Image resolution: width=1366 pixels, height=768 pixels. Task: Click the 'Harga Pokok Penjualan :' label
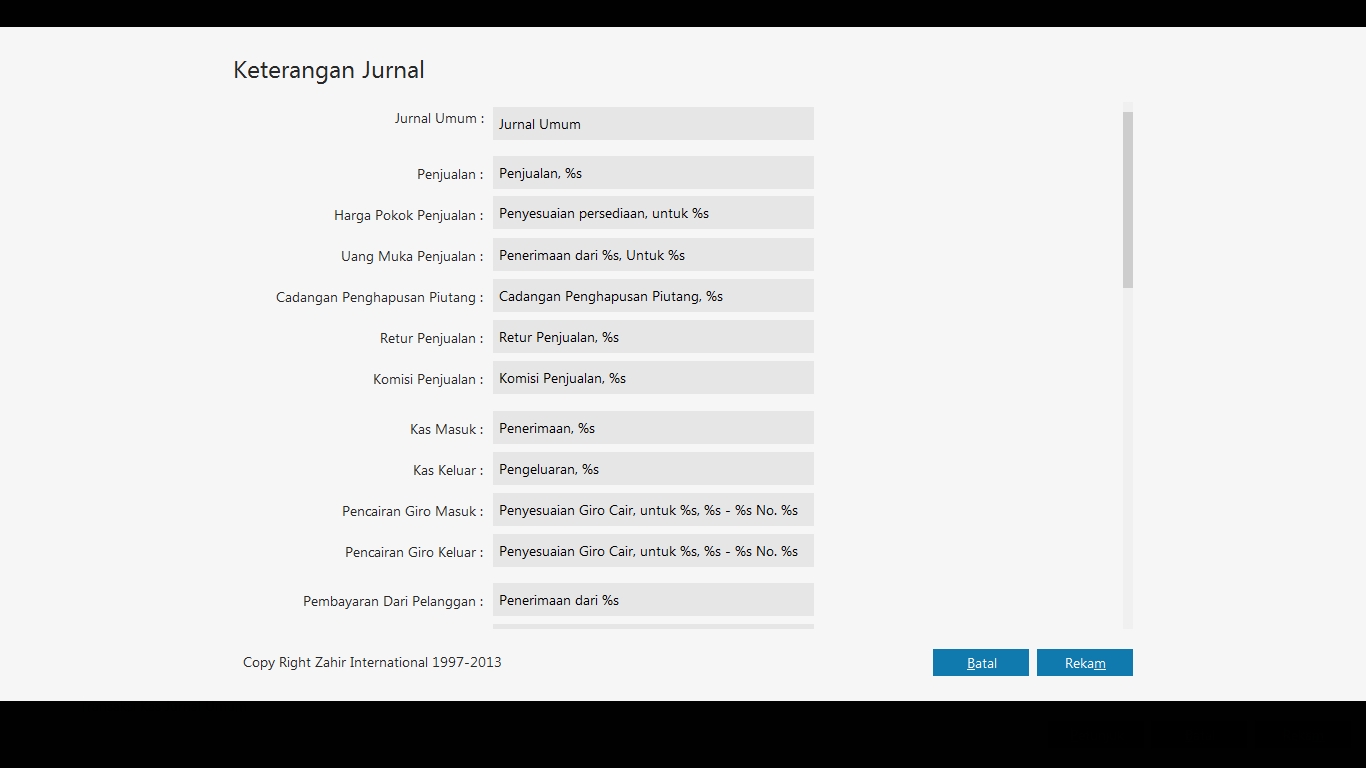click(408, 215)
